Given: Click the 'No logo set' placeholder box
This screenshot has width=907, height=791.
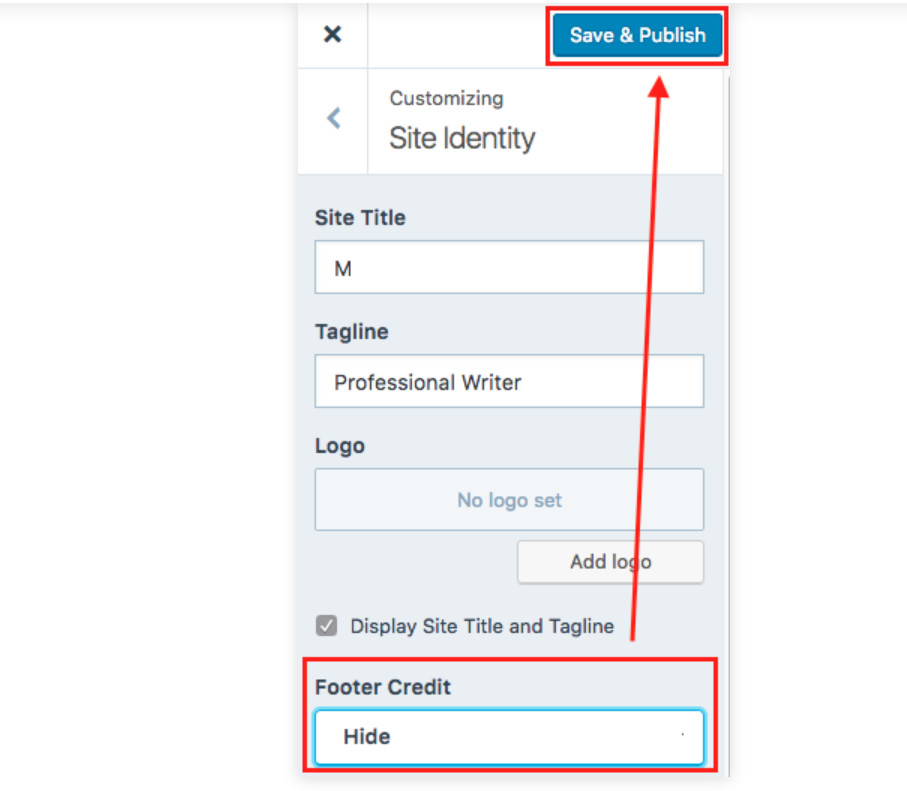Looking at the screenshot, I should coord(509,499).
